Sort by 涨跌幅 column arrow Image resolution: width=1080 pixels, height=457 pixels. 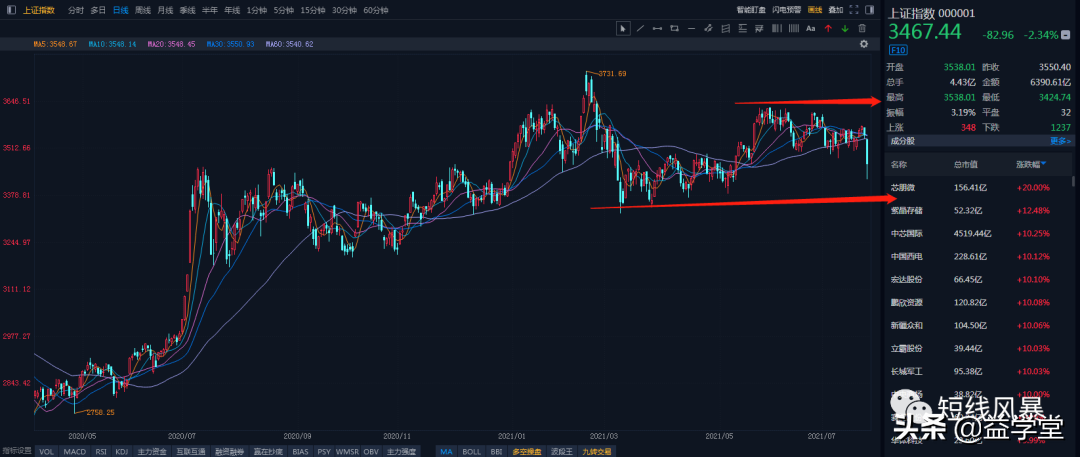1045,164
